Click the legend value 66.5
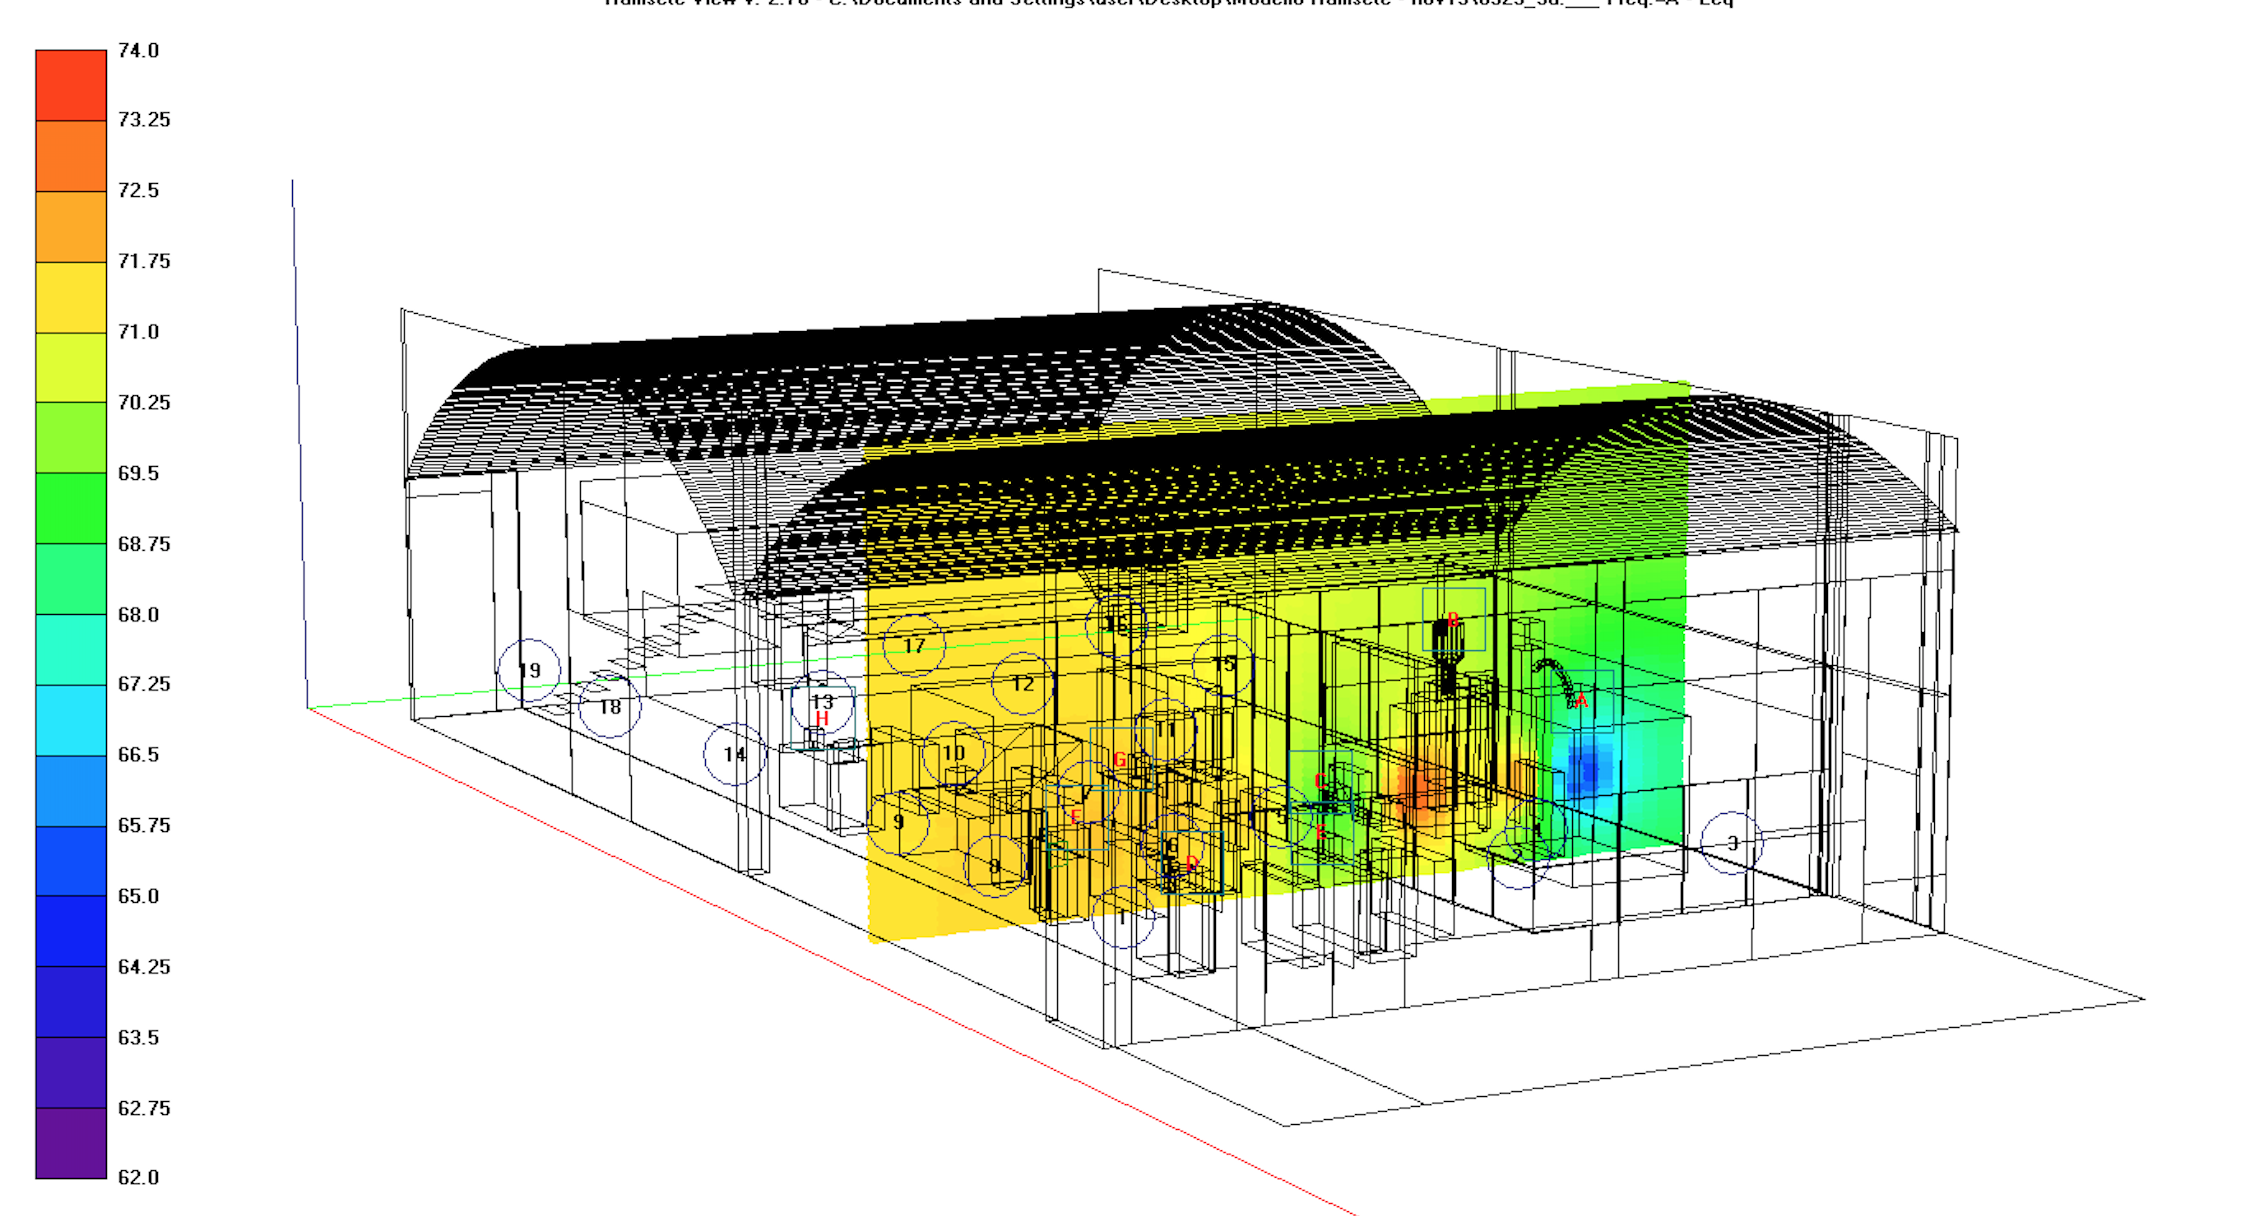Viewport: 2254px width, 1216px height. [138, 755]
